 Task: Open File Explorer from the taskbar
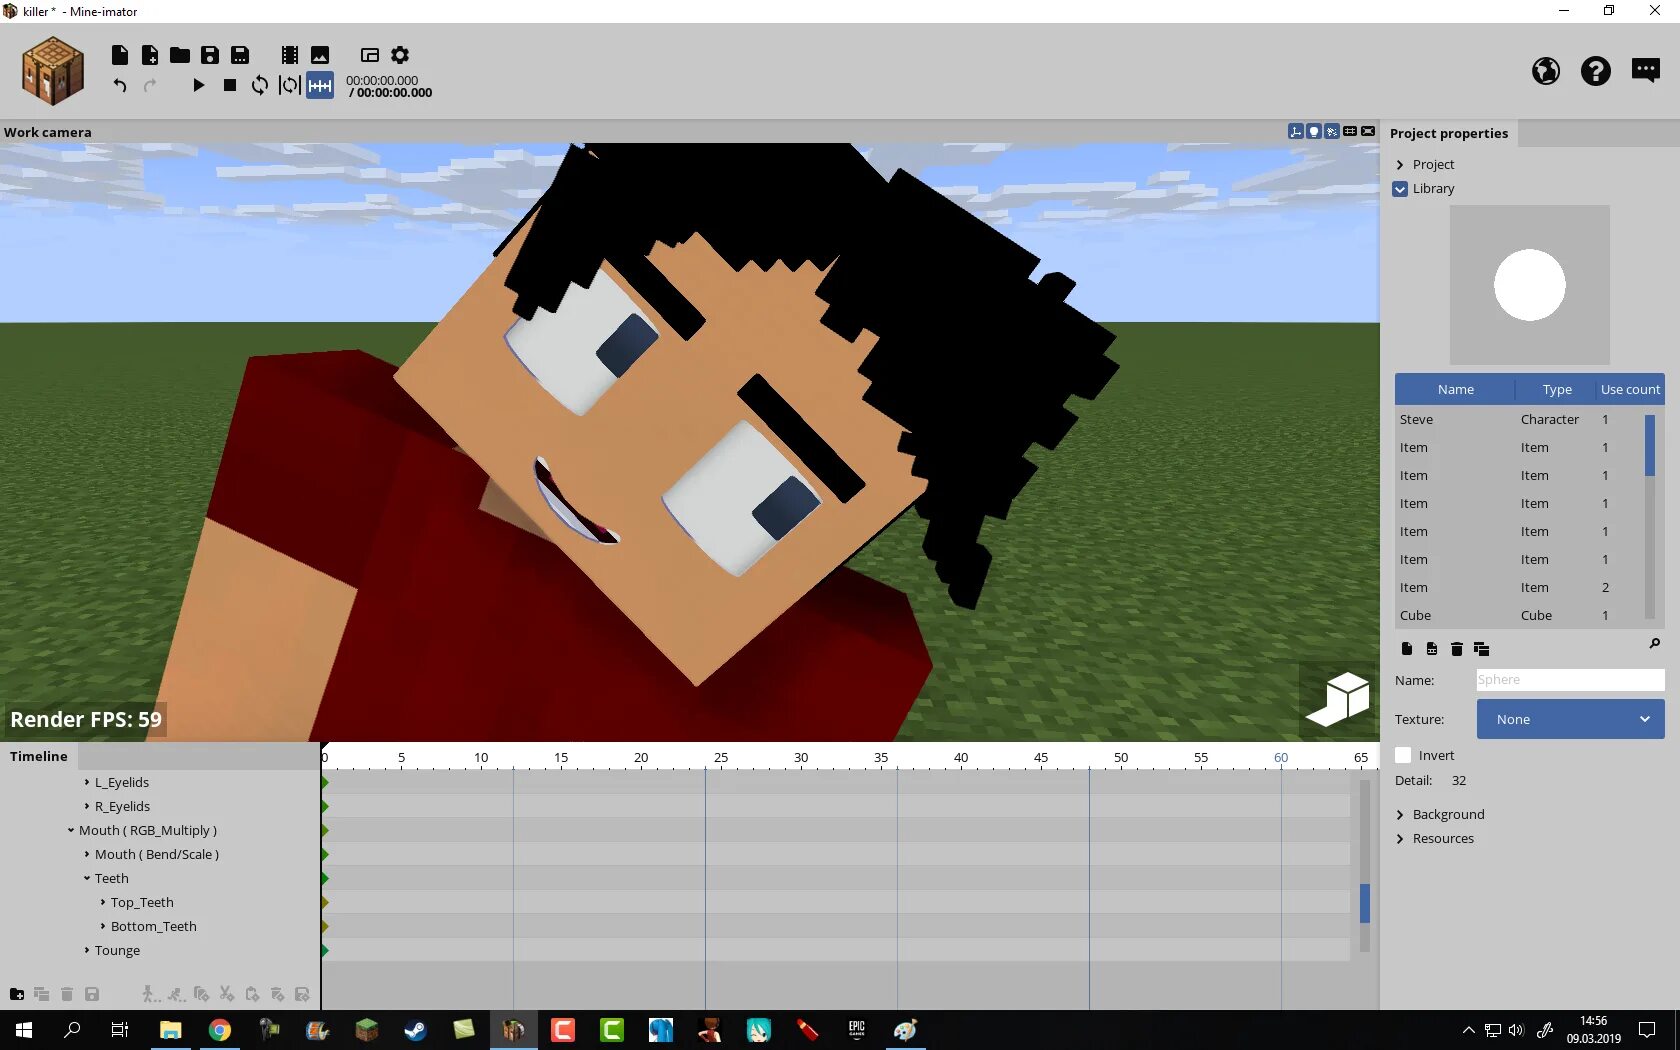pyautogui.click(x=171, y=1030)
